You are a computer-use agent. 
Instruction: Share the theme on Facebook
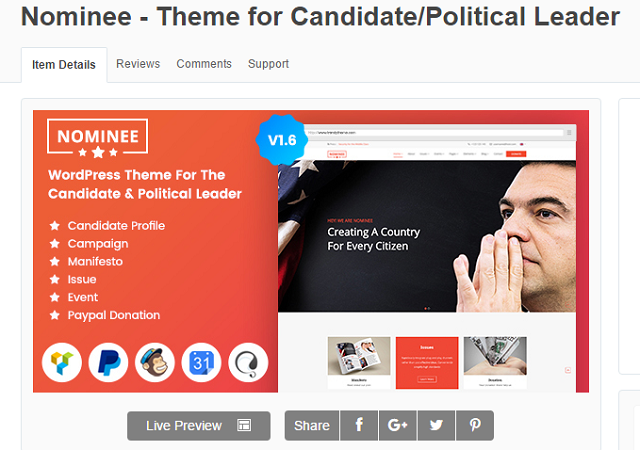359,425
